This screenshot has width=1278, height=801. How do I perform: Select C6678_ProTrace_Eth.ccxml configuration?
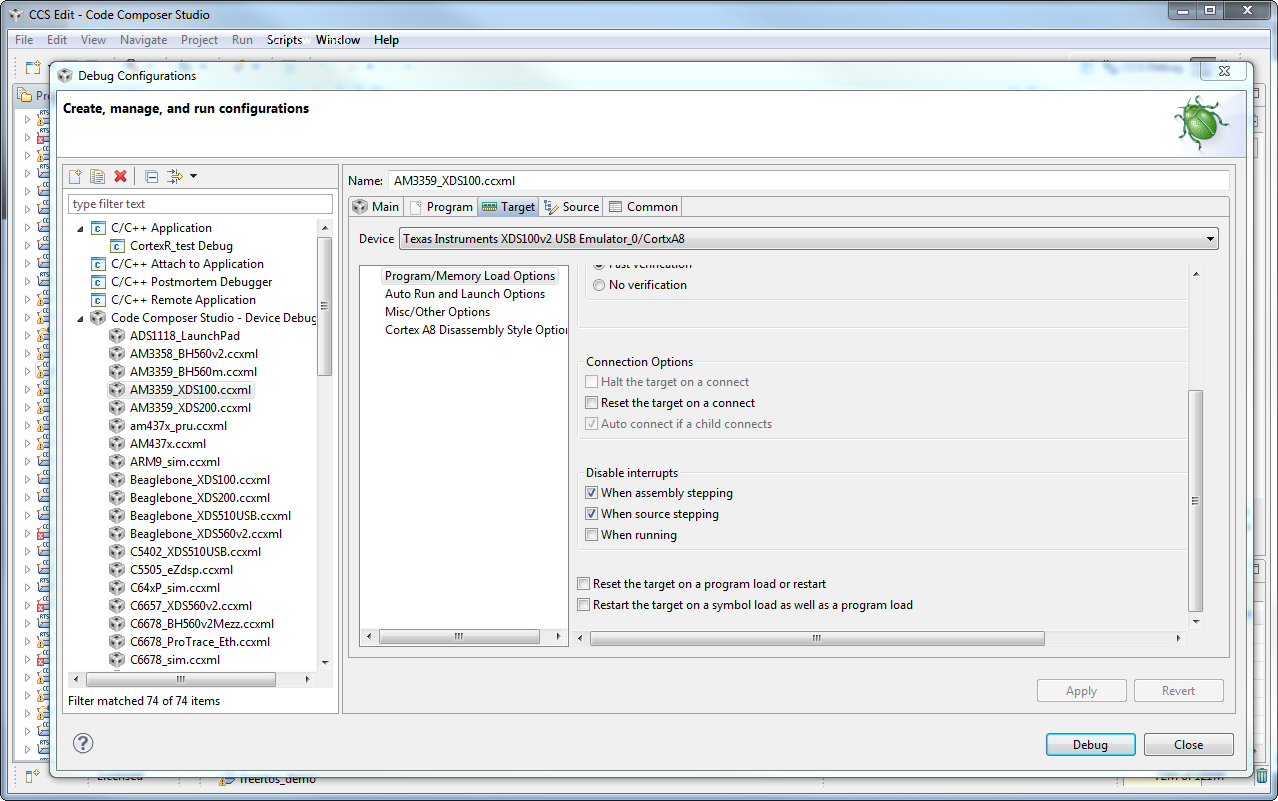tap(200, 642)
